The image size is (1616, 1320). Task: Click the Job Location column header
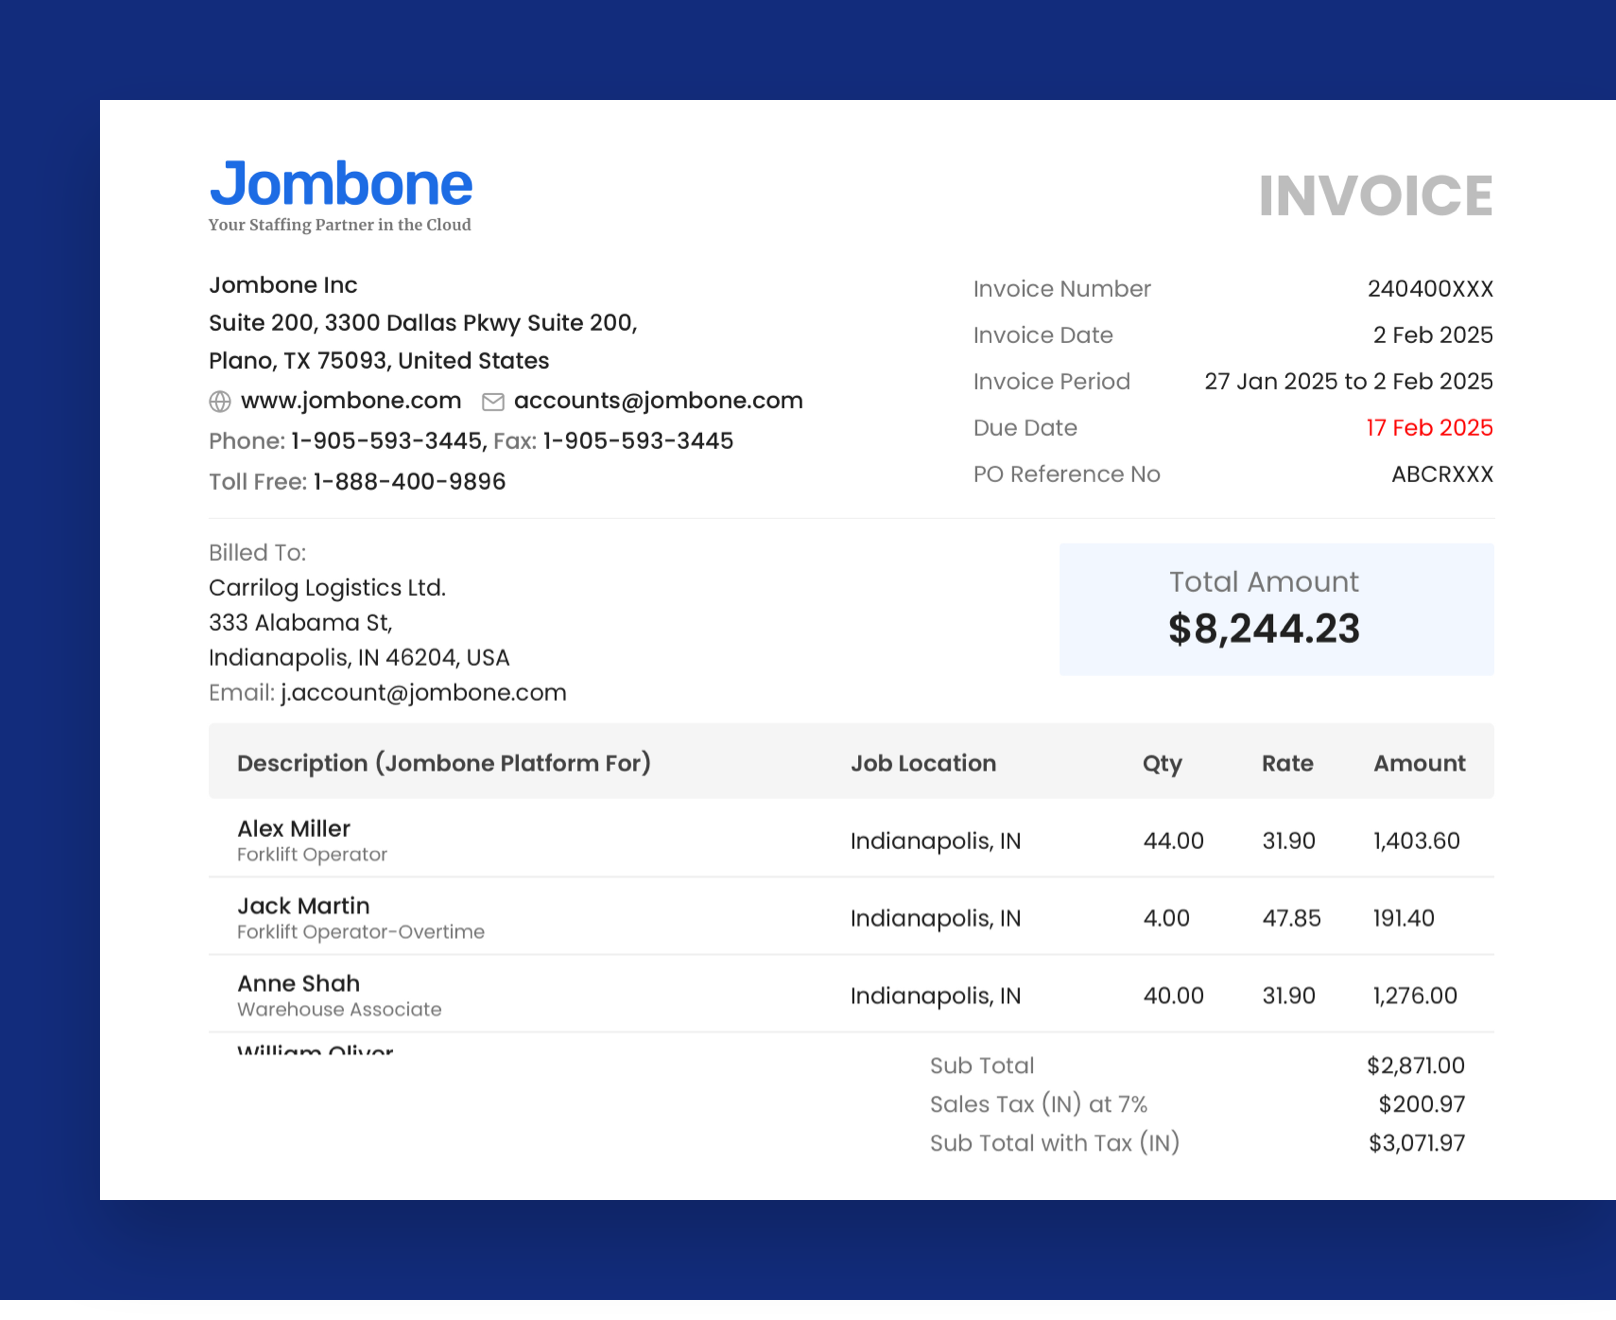pyautogui.click(x=923, y=764)
